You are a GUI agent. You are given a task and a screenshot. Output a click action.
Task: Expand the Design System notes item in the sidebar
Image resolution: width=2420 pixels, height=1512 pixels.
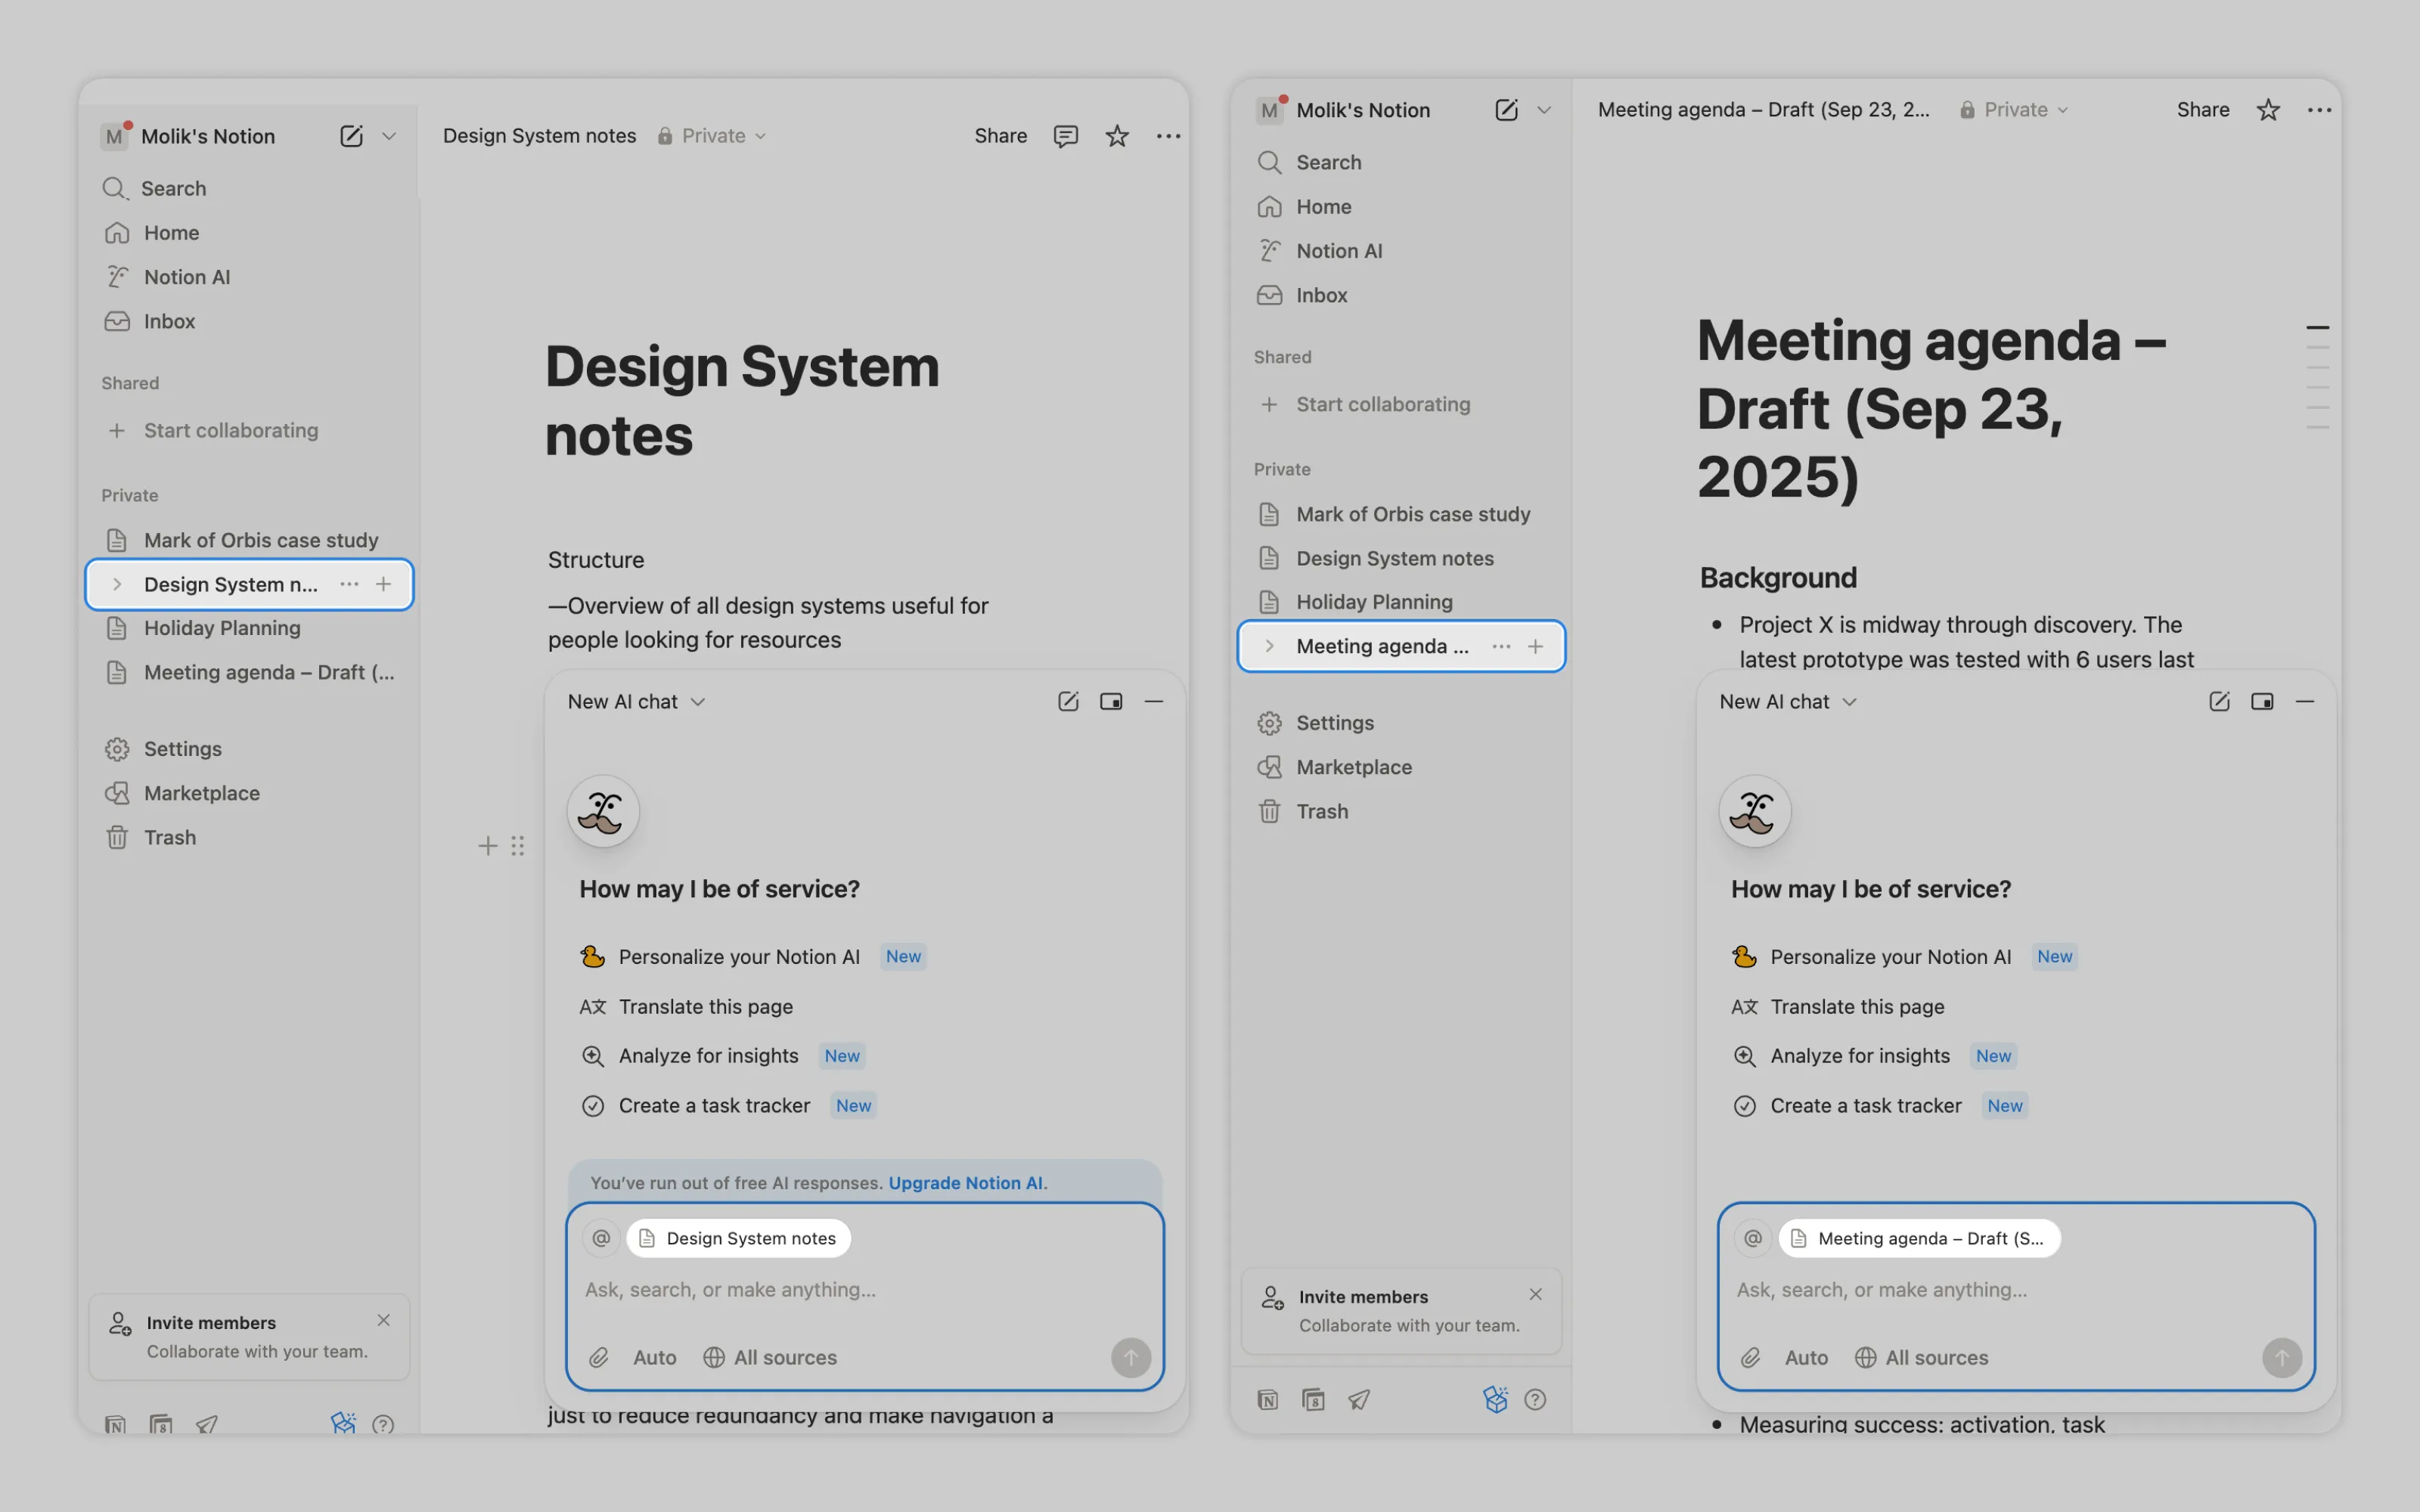point(117,584)
